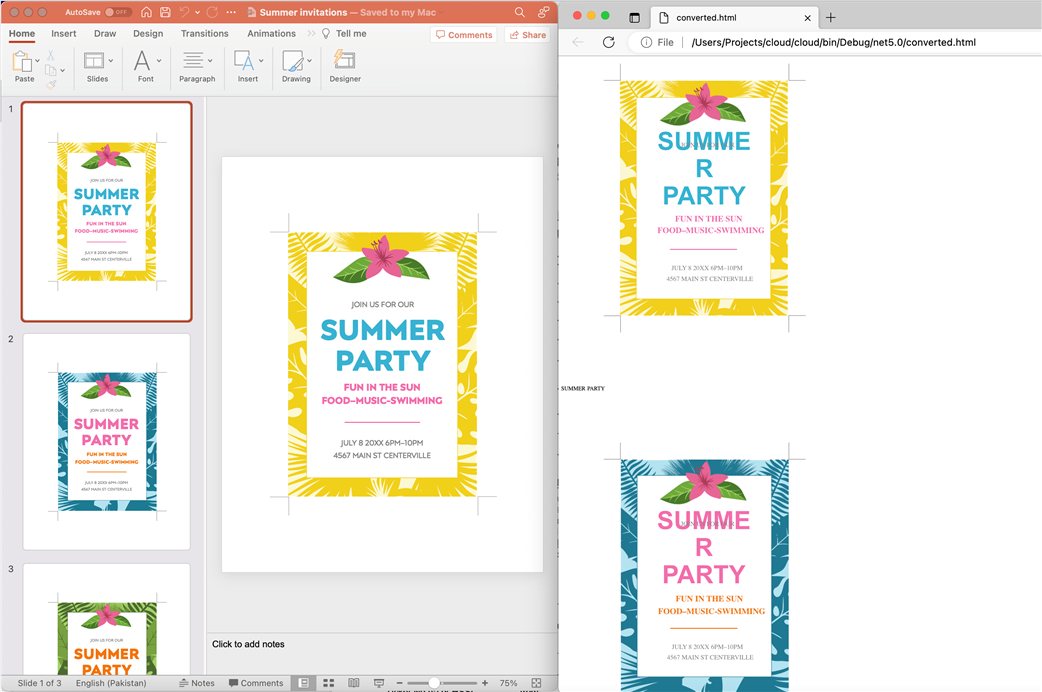Click the fit slide to window icon

pos(536,683)
